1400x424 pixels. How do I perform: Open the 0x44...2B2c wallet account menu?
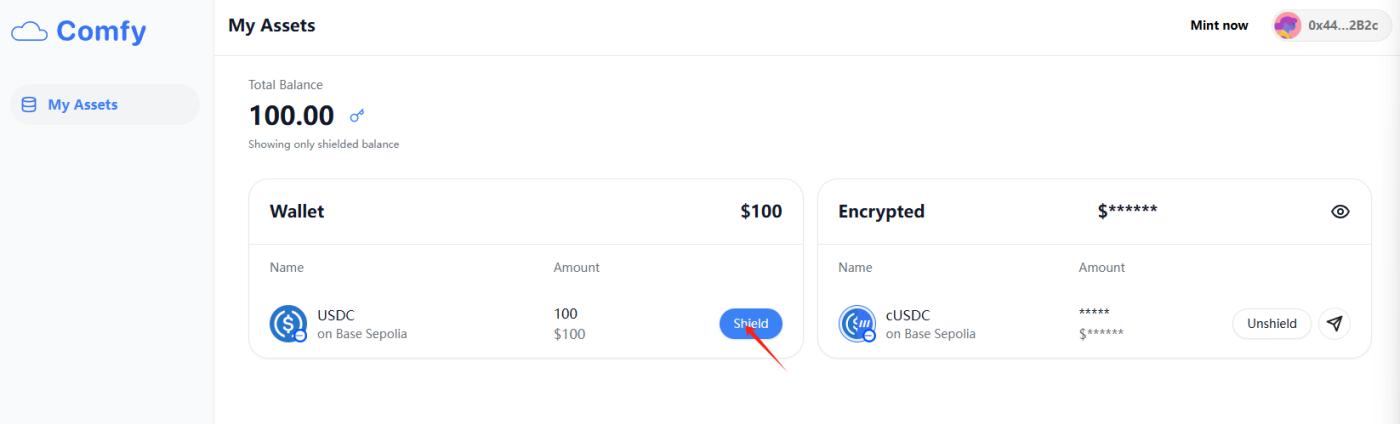click(x=1342, y=26)
